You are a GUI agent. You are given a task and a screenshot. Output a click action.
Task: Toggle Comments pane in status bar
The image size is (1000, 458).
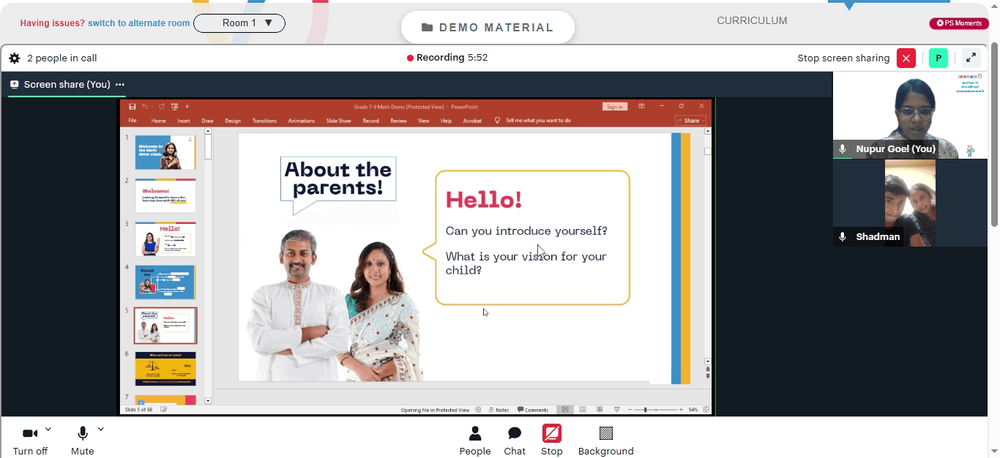533,410
